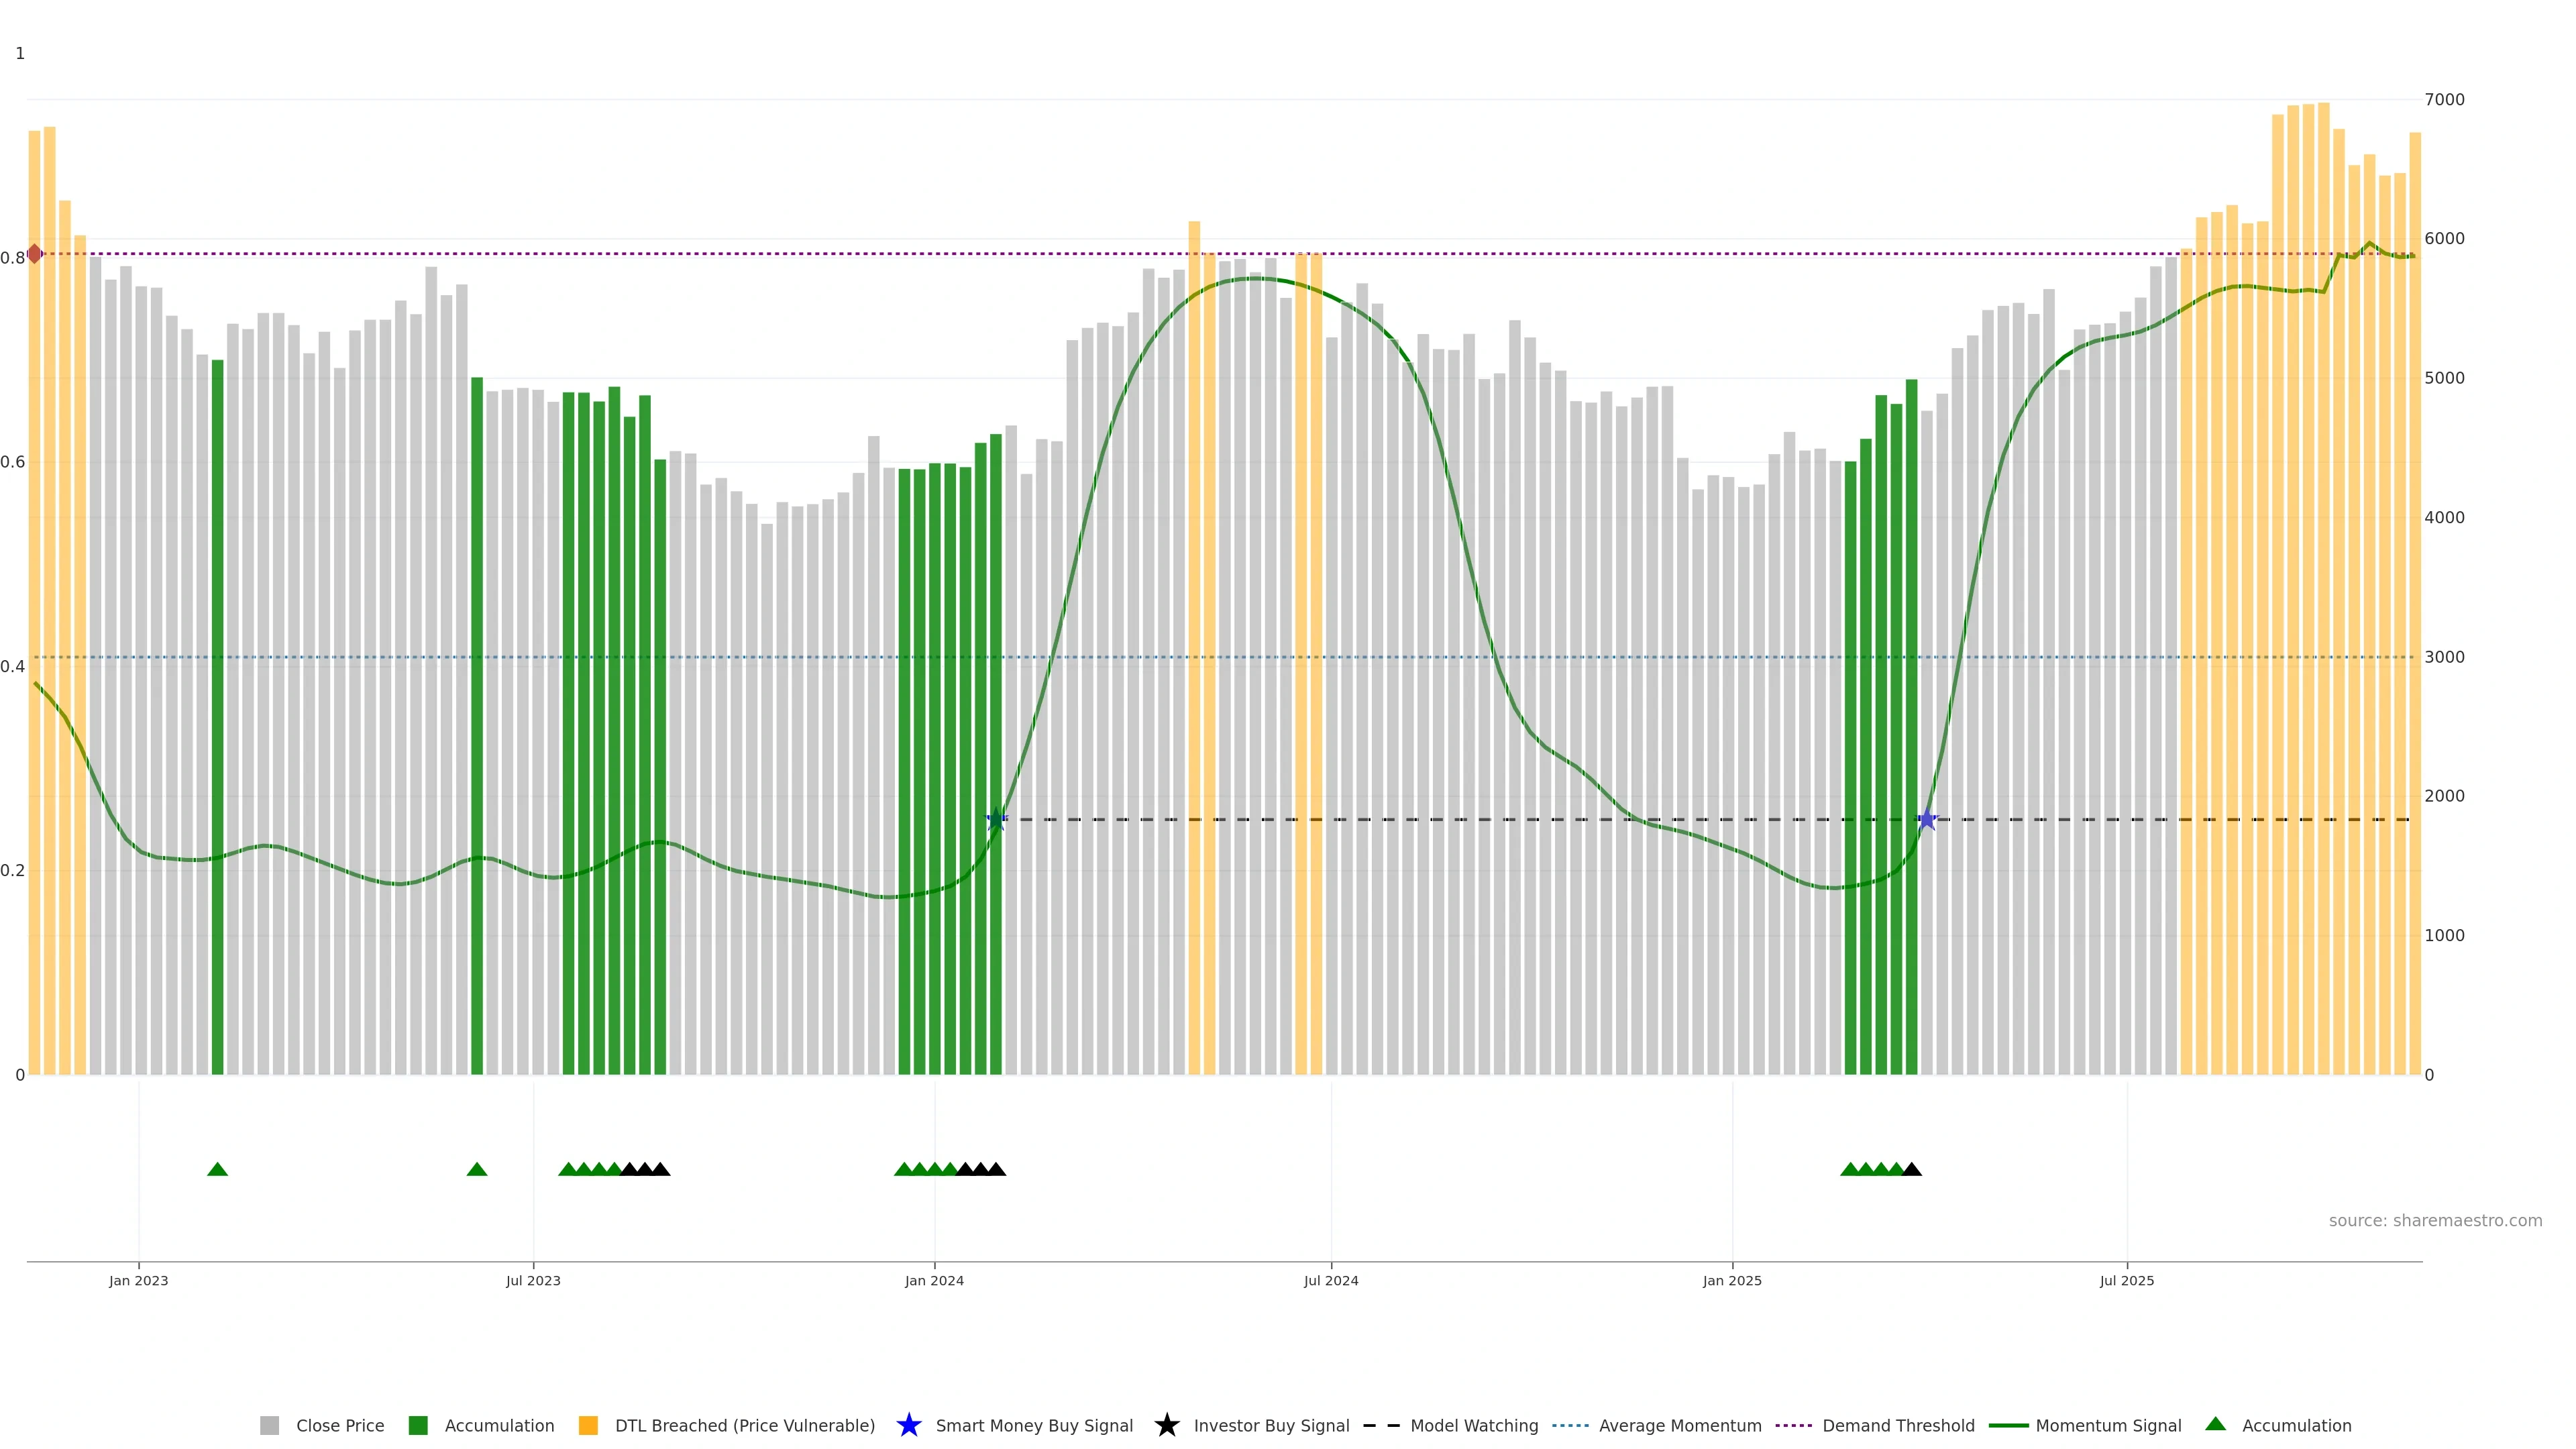The height and width of the screenshot is (1449, 2576).
Task: Click the last black triangle in 2025
Action: 1911,1170
